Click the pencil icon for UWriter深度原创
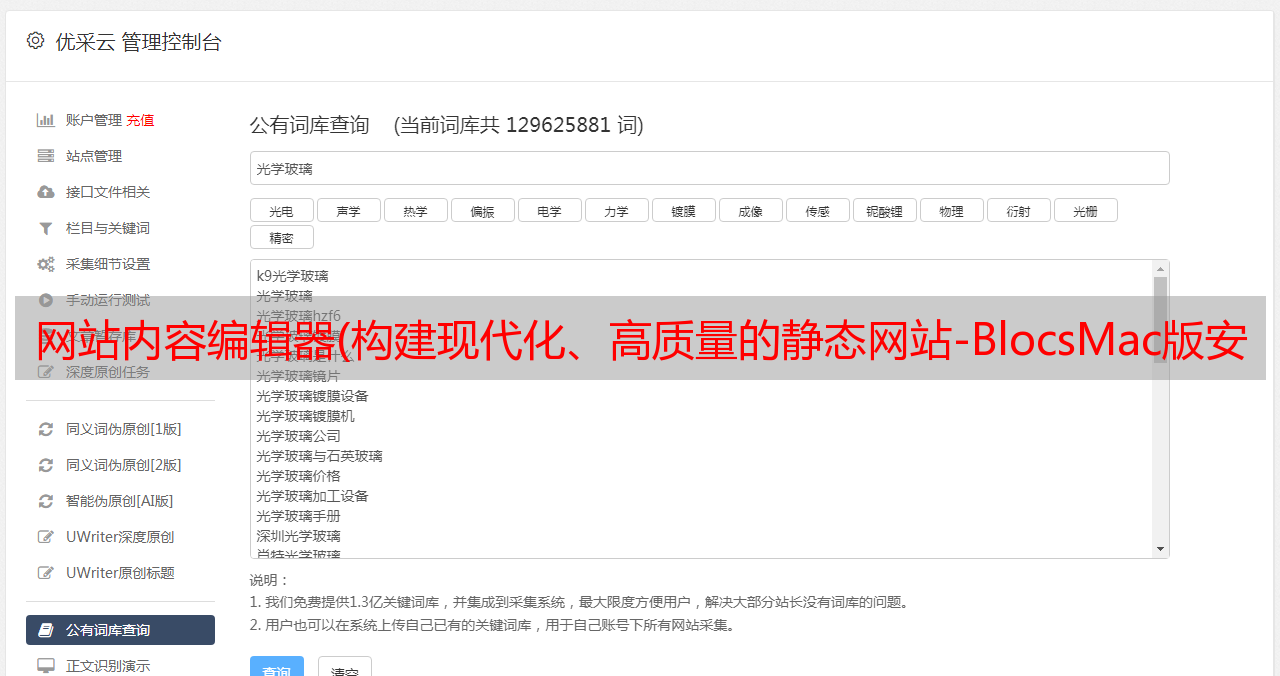Viewport: 1280px width, 676px height. pyautogui.click(x=46, y=537)
